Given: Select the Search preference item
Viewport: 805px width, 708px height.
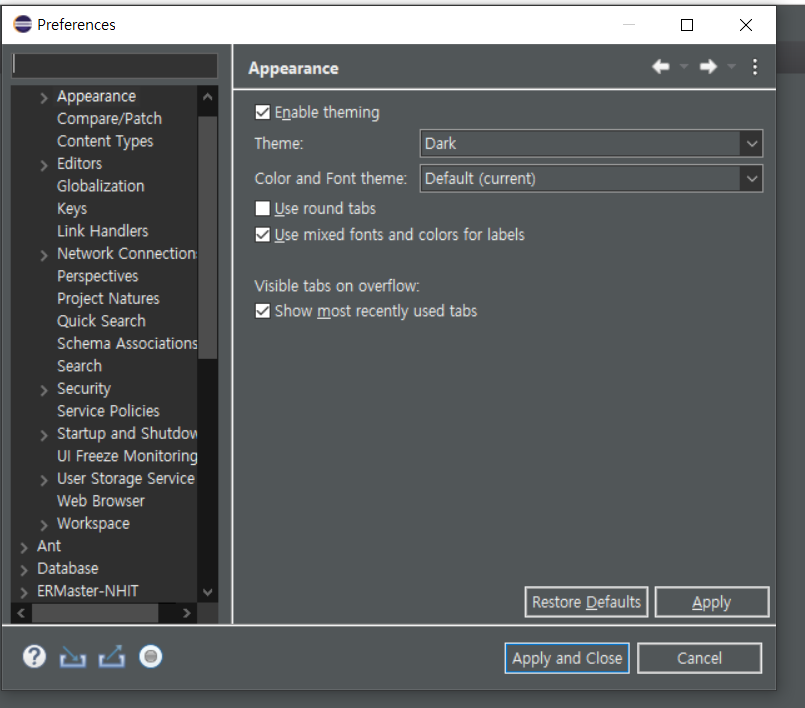Looking at the screenshot, I should pos(80,366).
